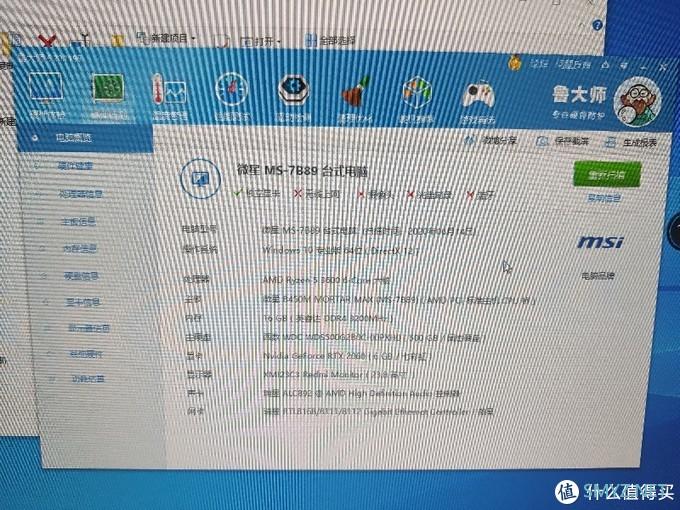Viewport: 680px width, 510px height.
Task: Open 其他硬件 in the sidebar
Action: [x=86, y=354]
